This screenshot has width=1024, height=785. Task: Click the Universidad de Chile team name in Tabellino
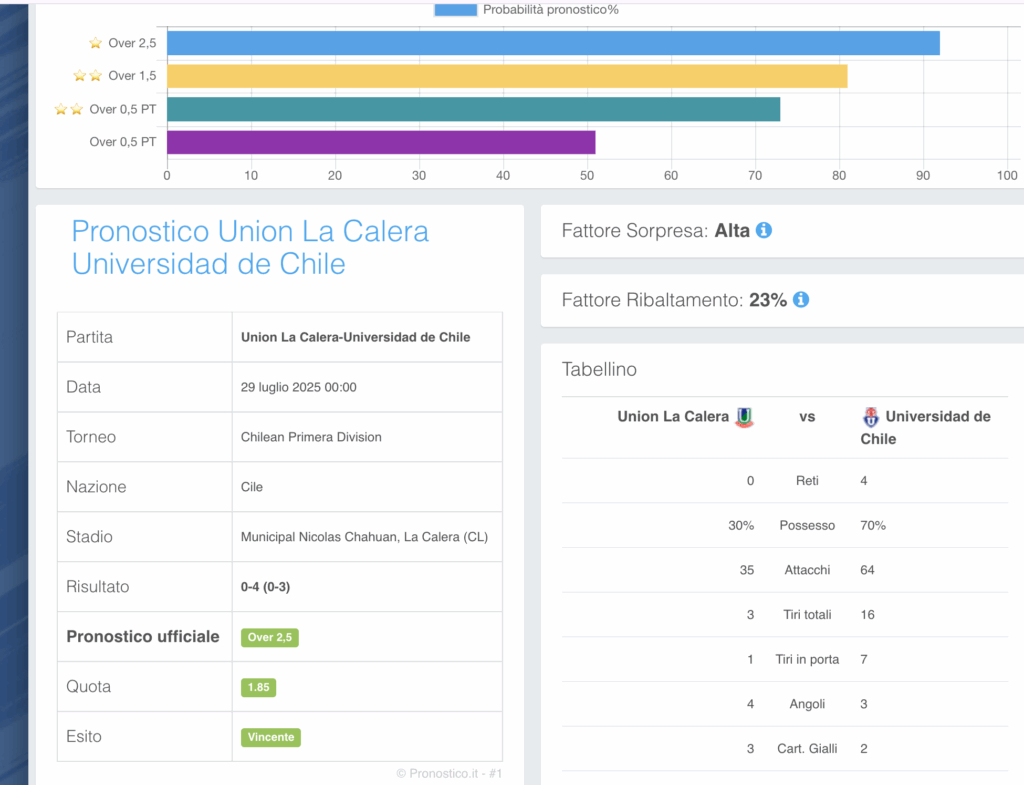(x=925, y=428)
